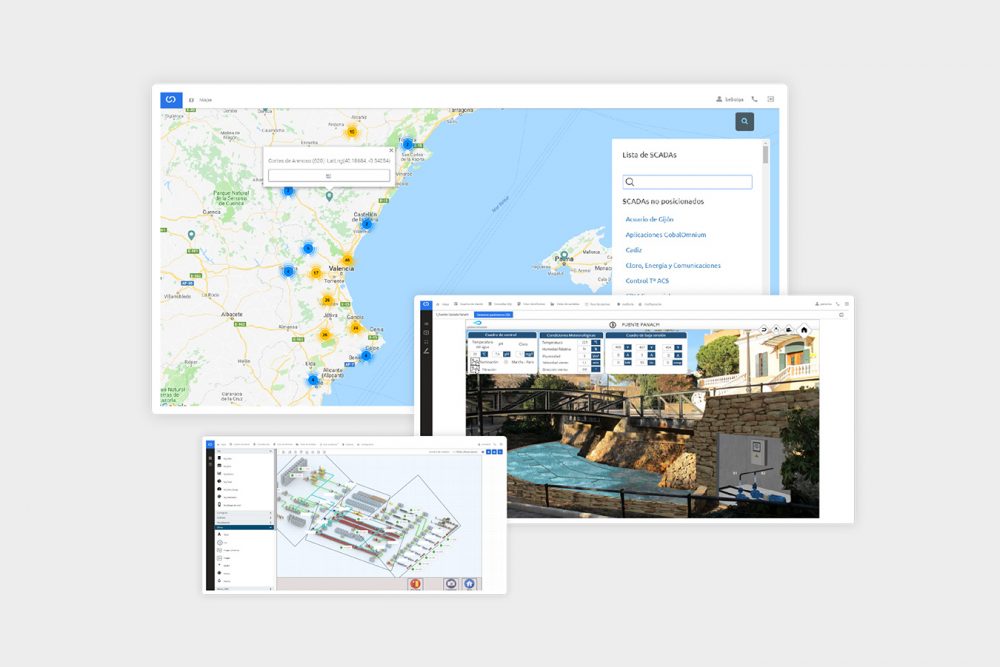This screenshot has height=667, width=1000.
Task: Click the phone icon in the map header
Action: [x=754, y=99]
